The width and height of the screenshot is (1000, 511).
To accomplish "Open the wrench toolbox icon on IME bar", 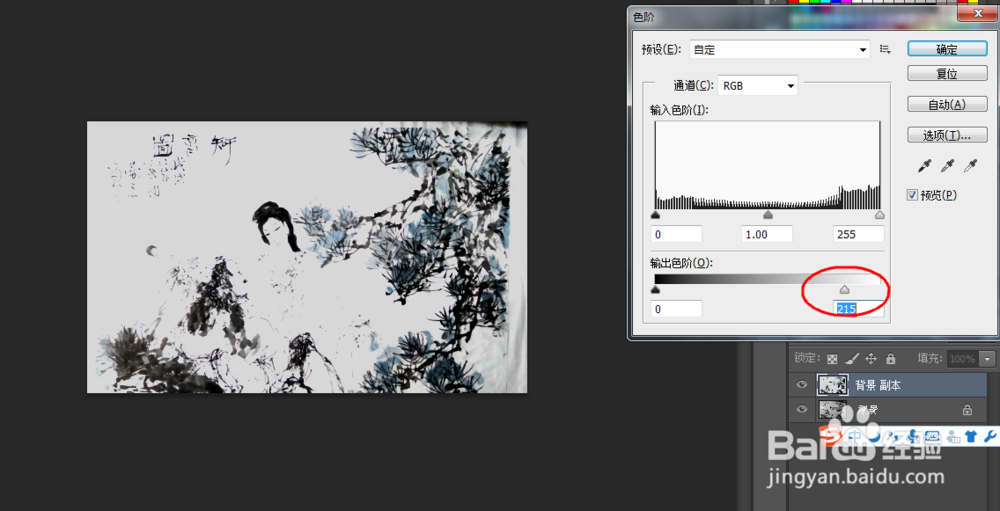I will coord(990,436).
